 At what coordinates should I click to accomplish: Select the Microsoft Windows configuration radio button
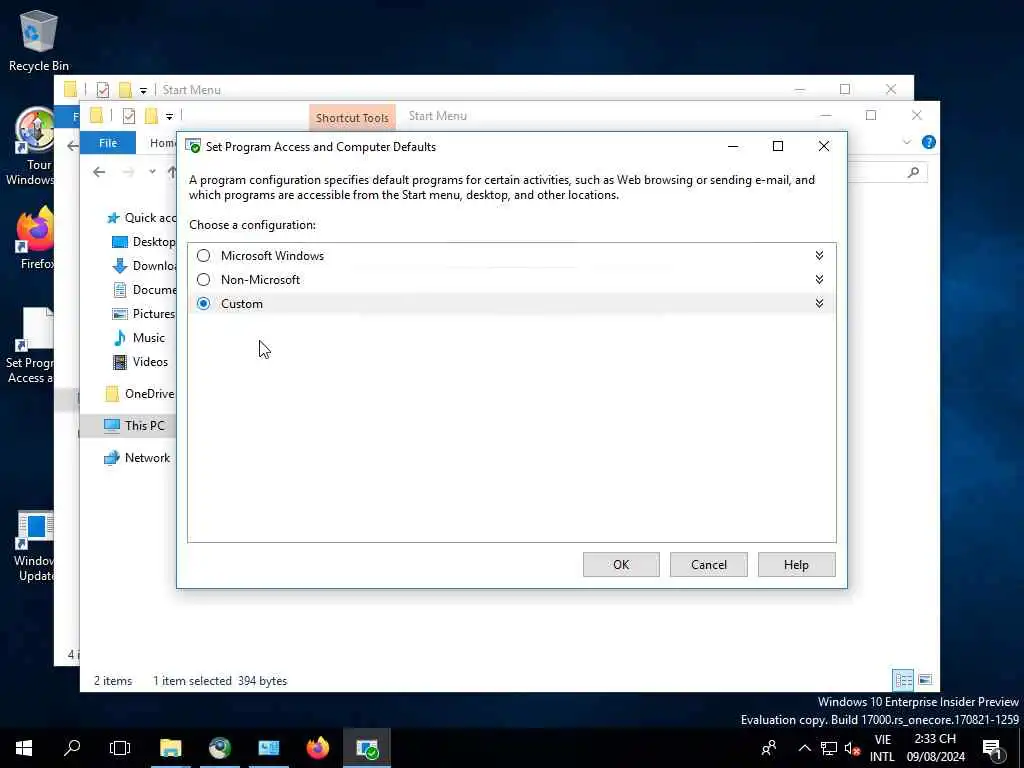tap(204, 256)
